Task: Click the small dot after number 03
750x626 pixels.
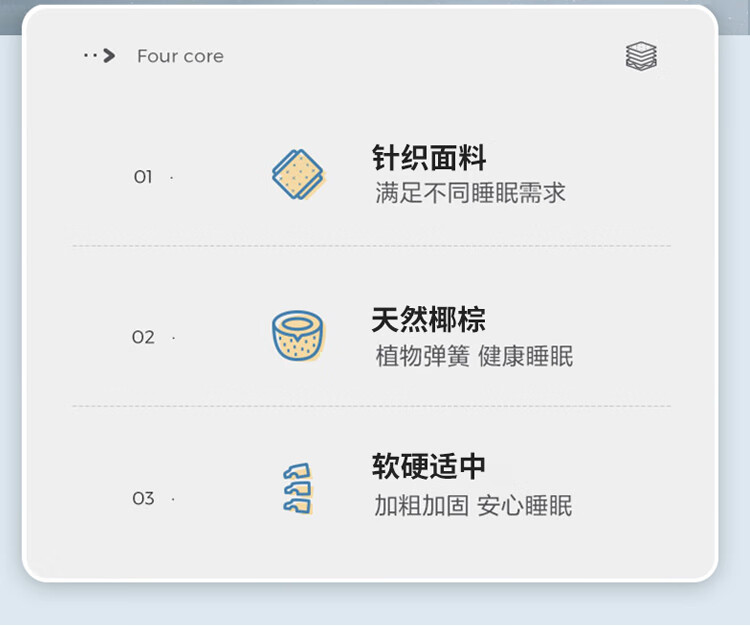Action: click(173, 500)
